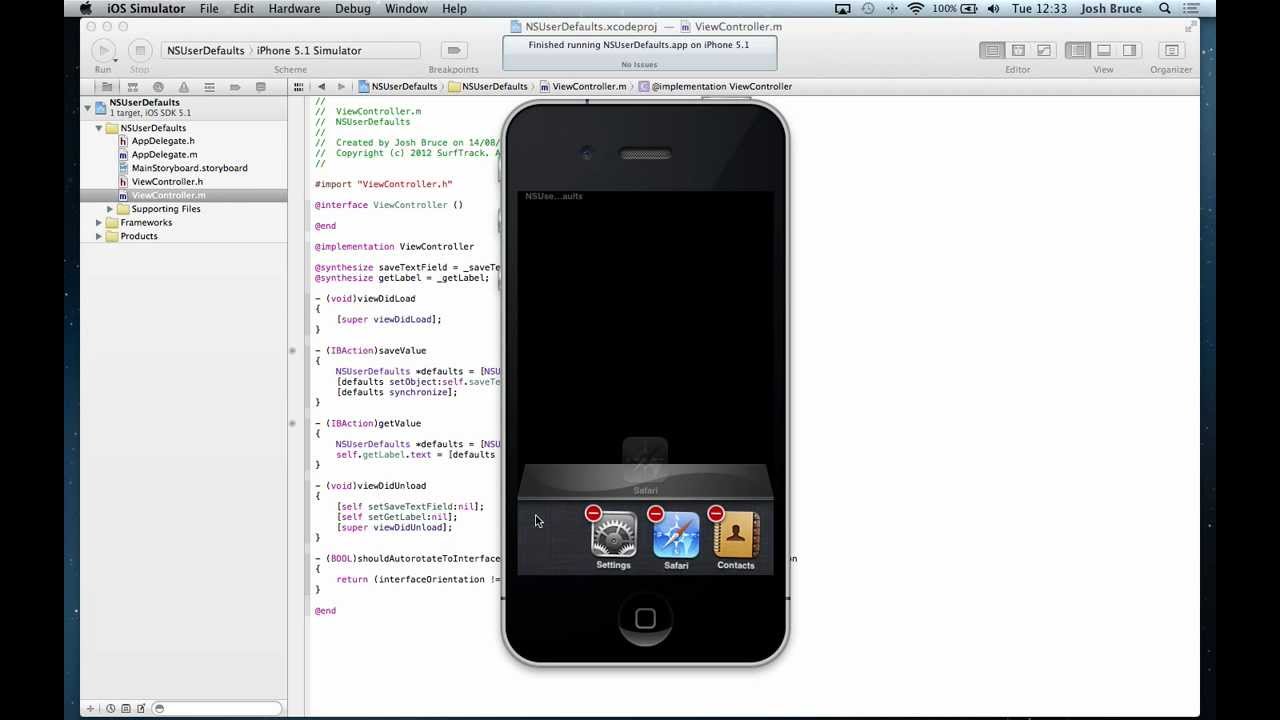This screenshot has height=720, width=1280.
Task: Toggle the debug area view button
Action: (x=1103, y=50)
